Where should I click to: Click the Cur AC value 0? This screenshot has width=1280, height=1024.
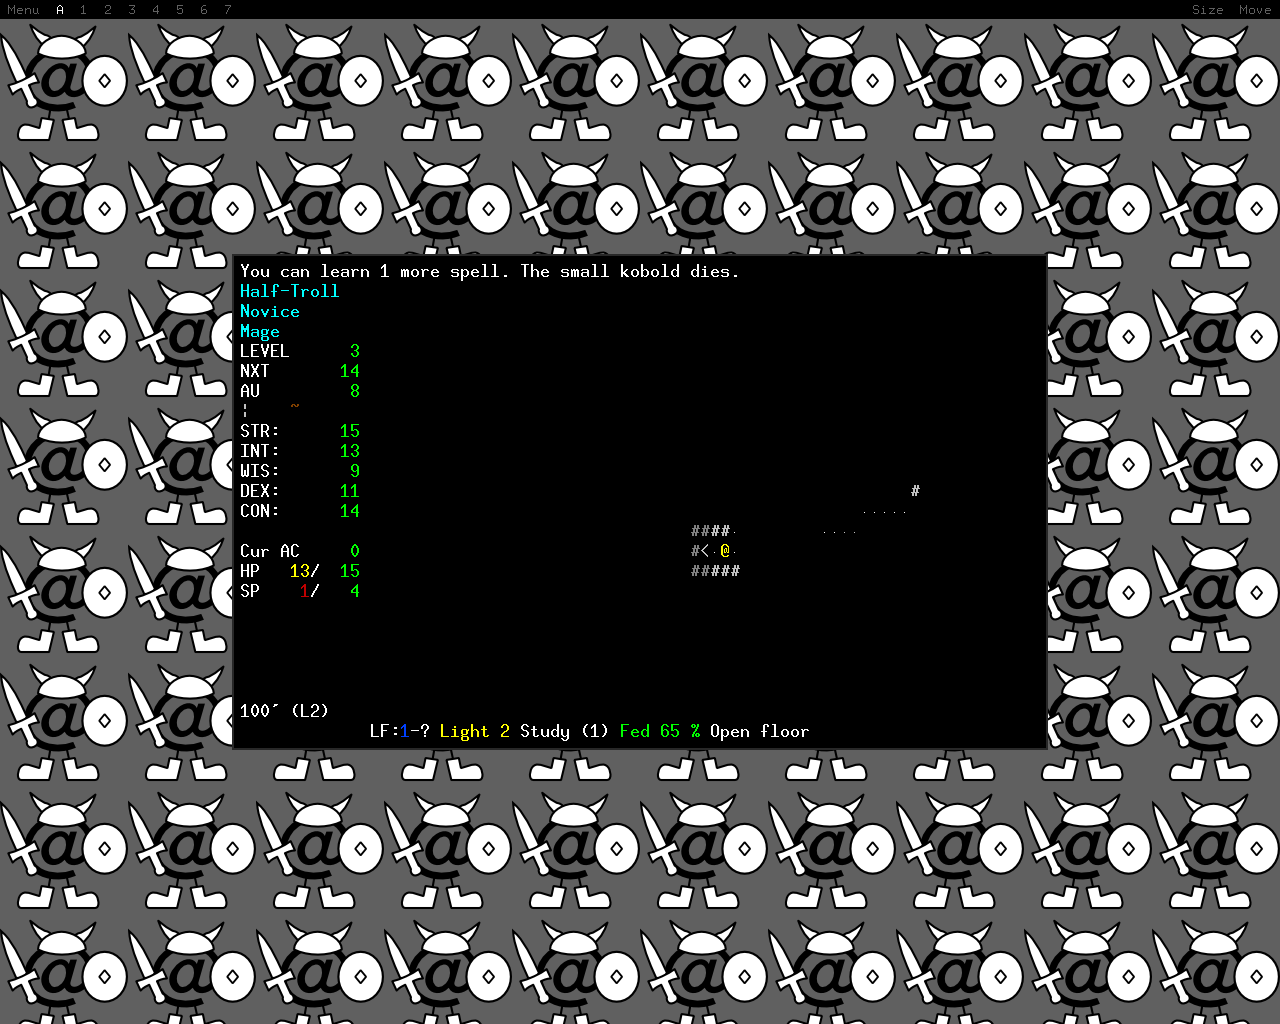(355, 551)
